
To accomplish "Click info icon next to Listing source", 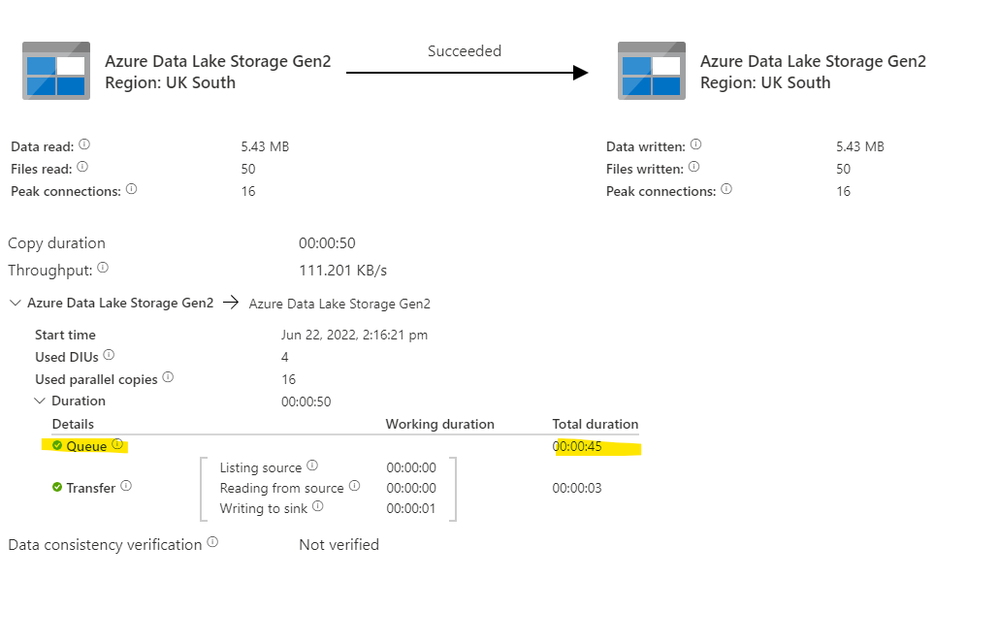I will [x=312, y=466].
